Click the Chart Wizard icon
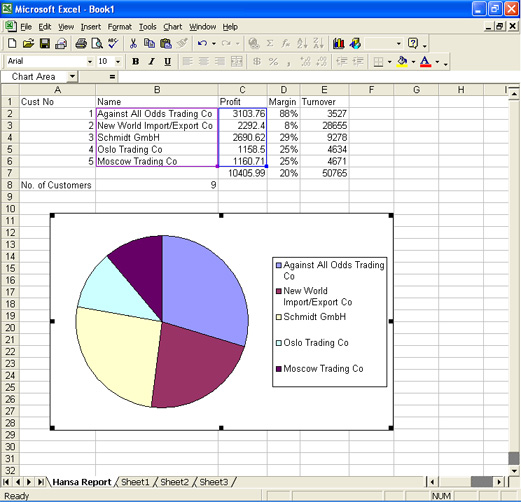The image size is (521, 502). [339, 43]
